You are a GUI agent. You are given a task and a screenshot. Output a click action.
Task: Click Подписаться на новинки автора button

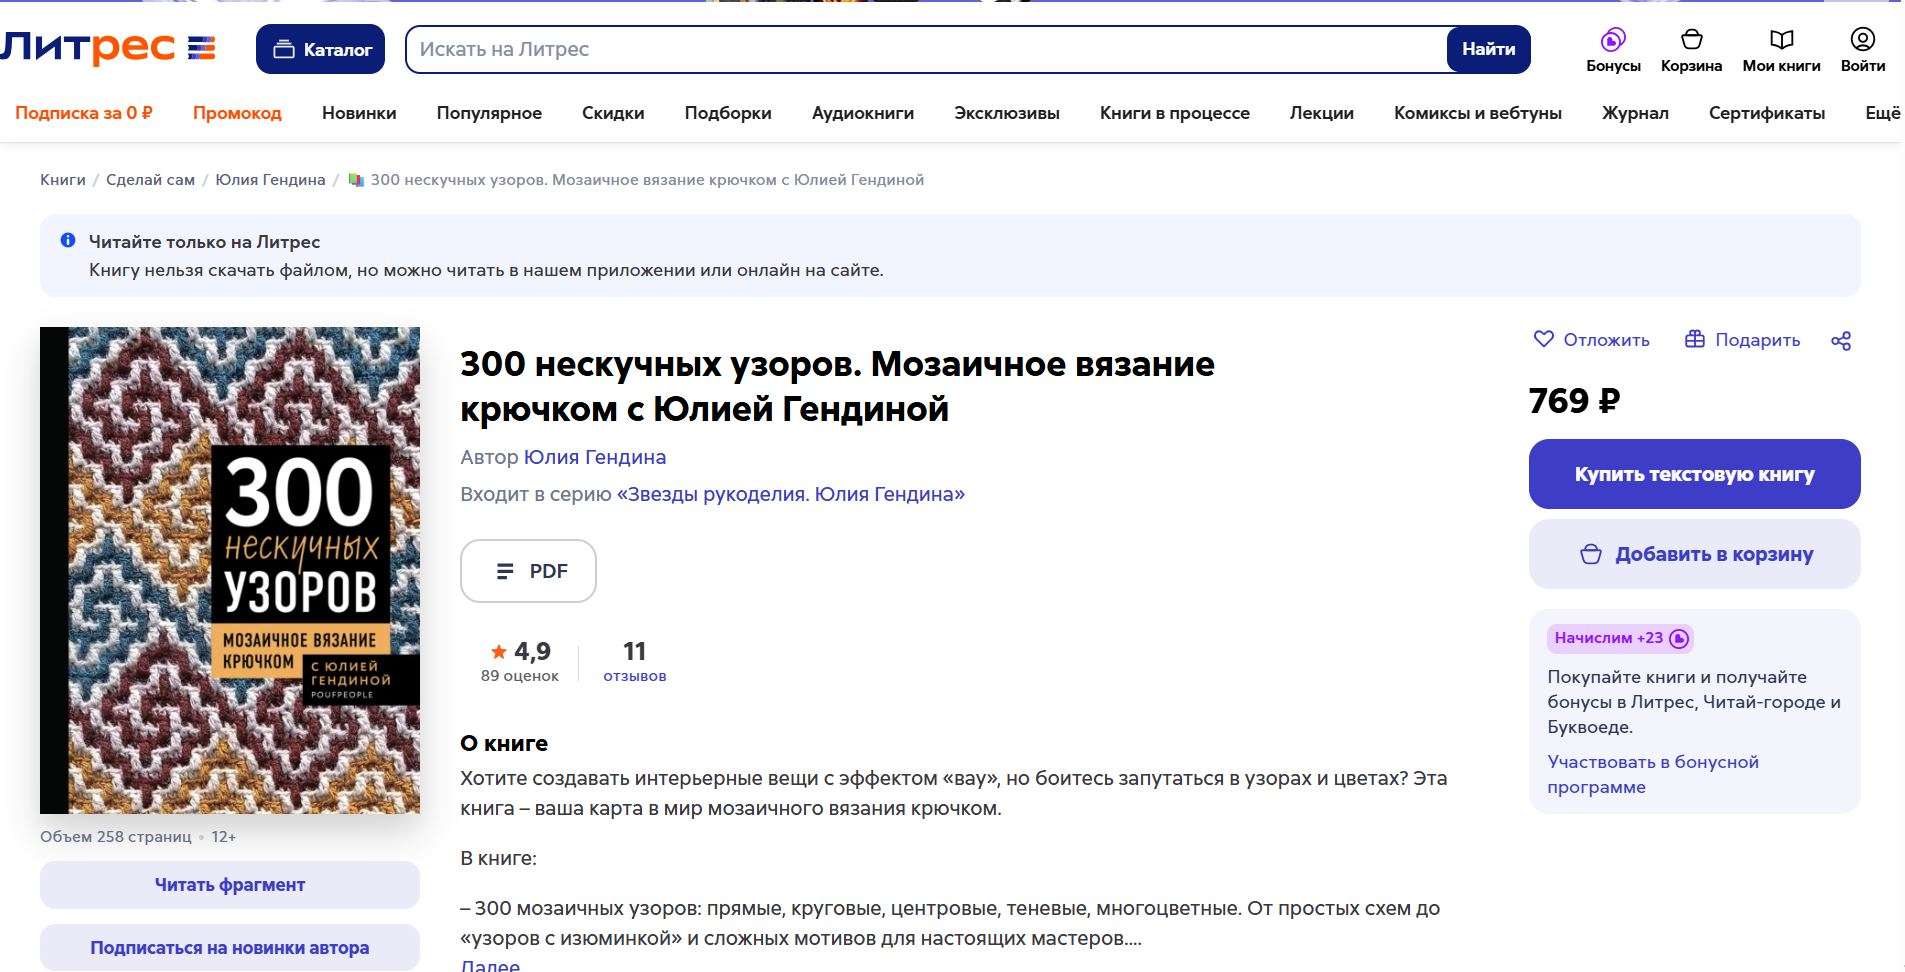pyautogui.click(x=230, y=947)
